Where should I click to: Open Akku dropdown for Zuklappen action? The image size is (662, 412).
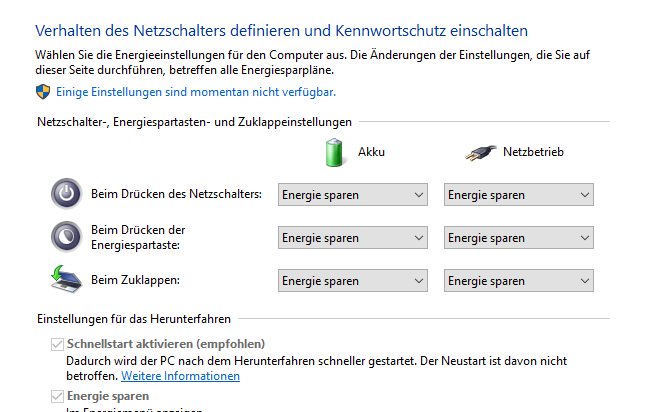coord(352,281)
